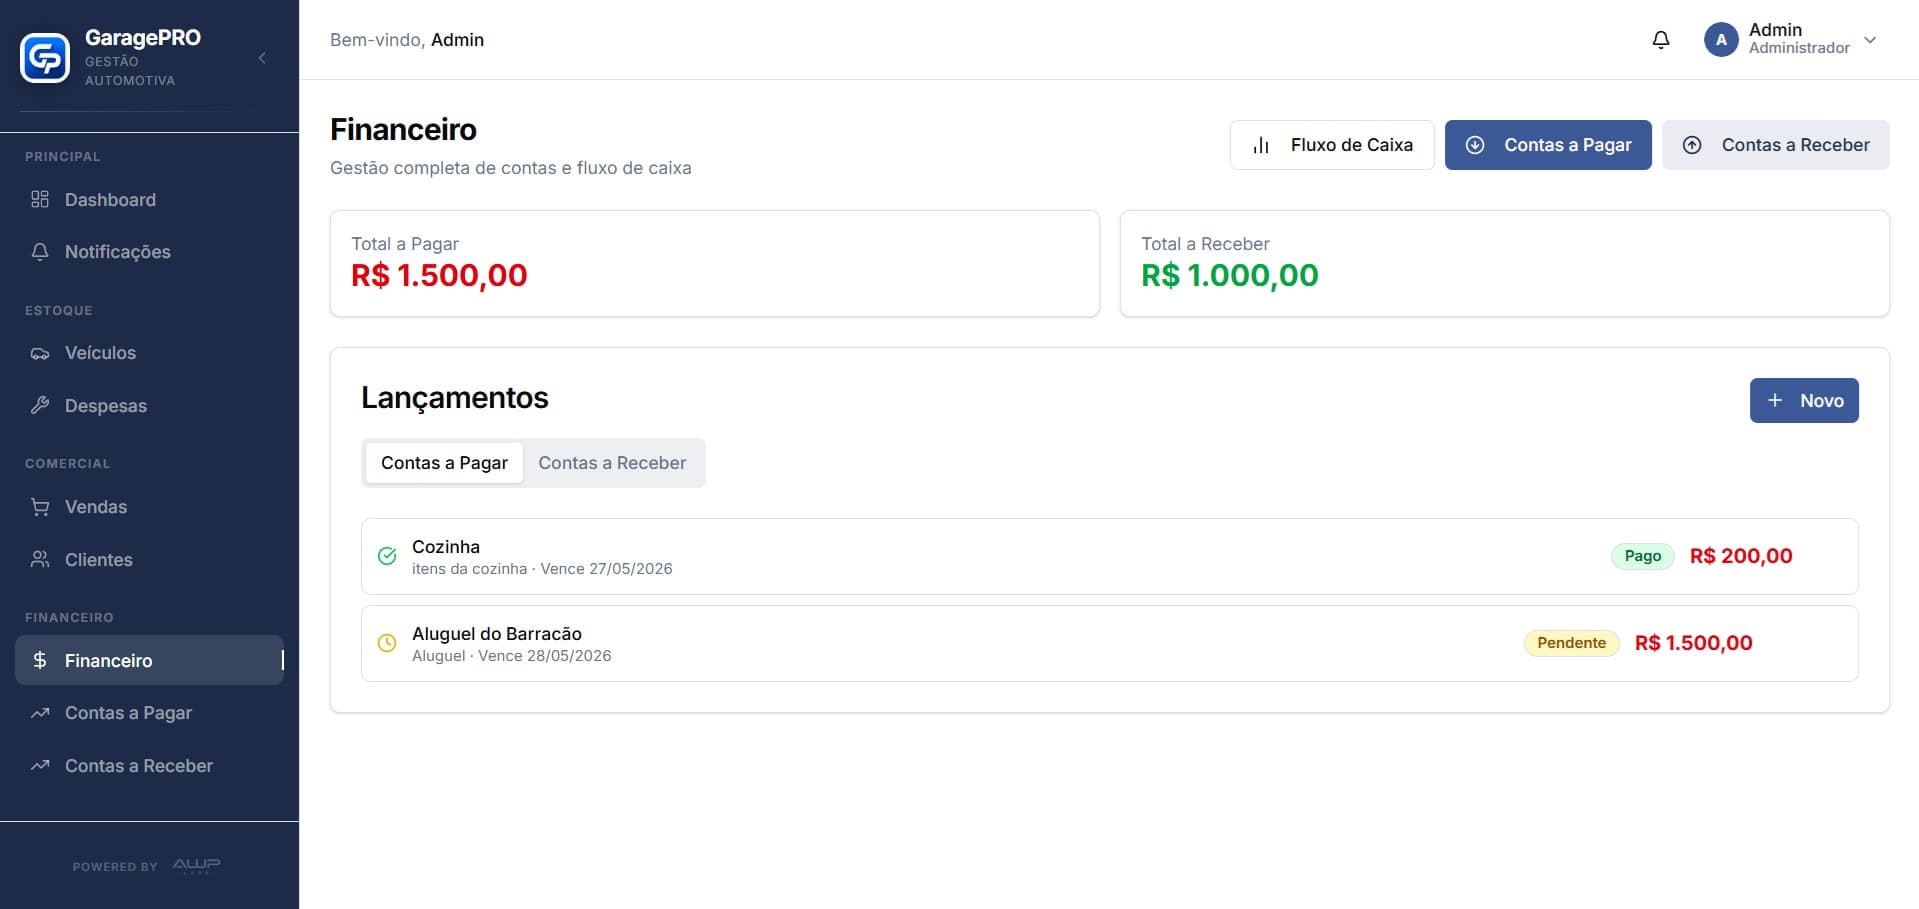Click the top gray Contas a Receber button

1776,145
